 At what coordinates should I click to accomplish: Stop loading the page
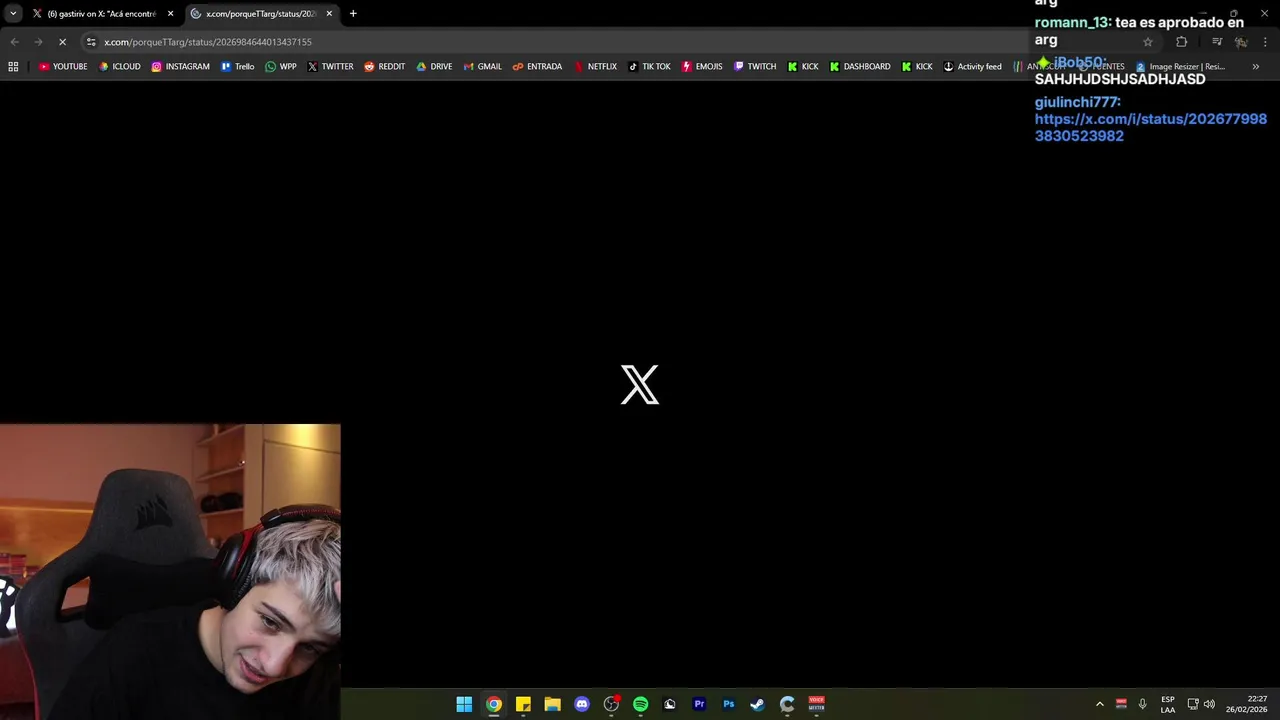[x=62, y=42]
